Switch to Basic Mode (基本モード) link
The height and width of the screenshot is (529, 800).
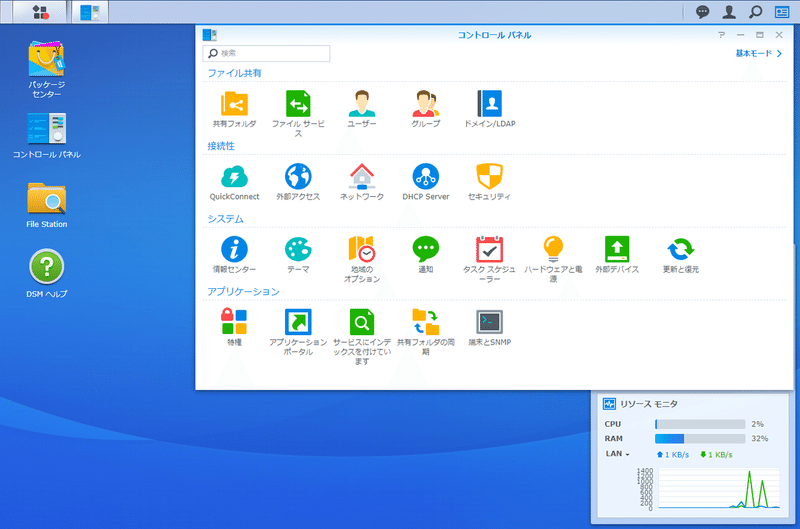(758, 53)
